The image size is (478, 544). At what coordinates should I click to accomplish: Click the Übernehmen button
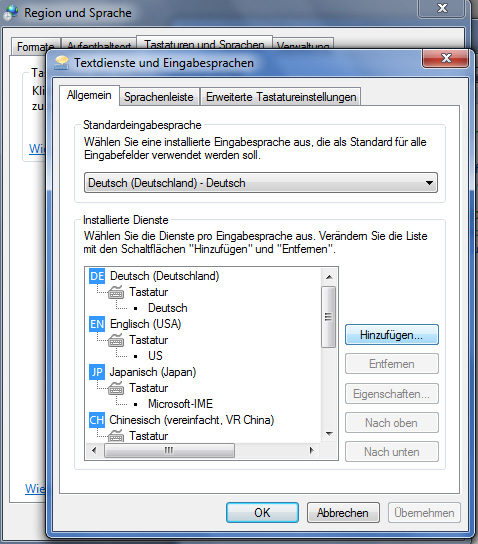click(424, 512)
